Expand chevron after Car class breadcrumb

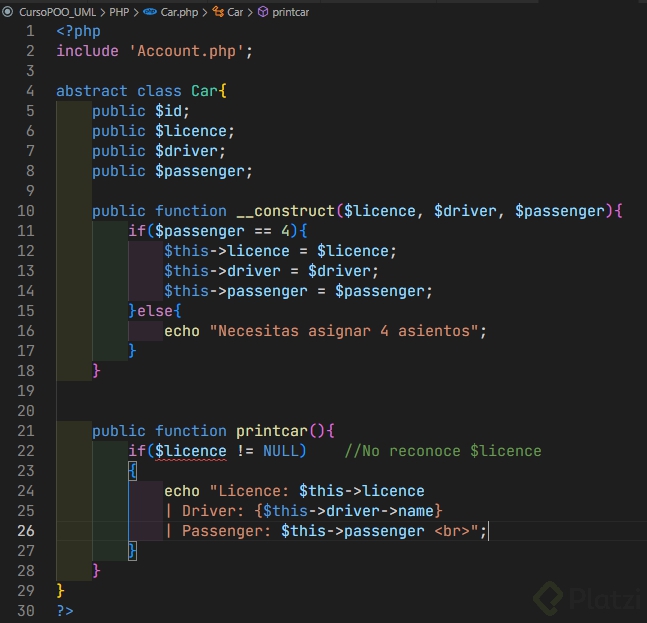(x=250, y=13)
